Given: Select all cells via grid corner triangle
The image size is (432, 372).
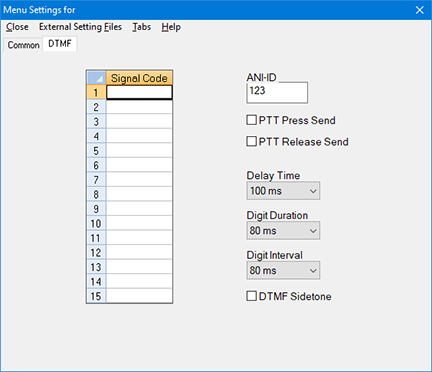Looking at the screenshot, I should [x=96, y=78].
